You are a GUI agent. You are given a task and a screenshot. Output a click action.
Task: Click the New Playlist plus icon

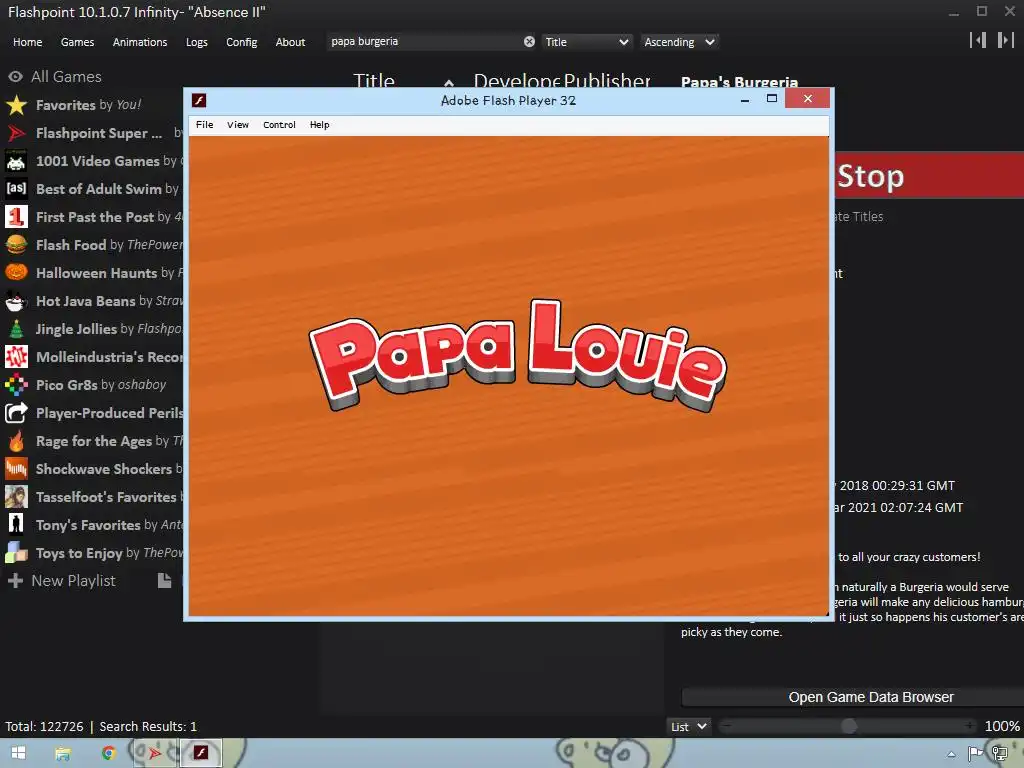[15, 581]
